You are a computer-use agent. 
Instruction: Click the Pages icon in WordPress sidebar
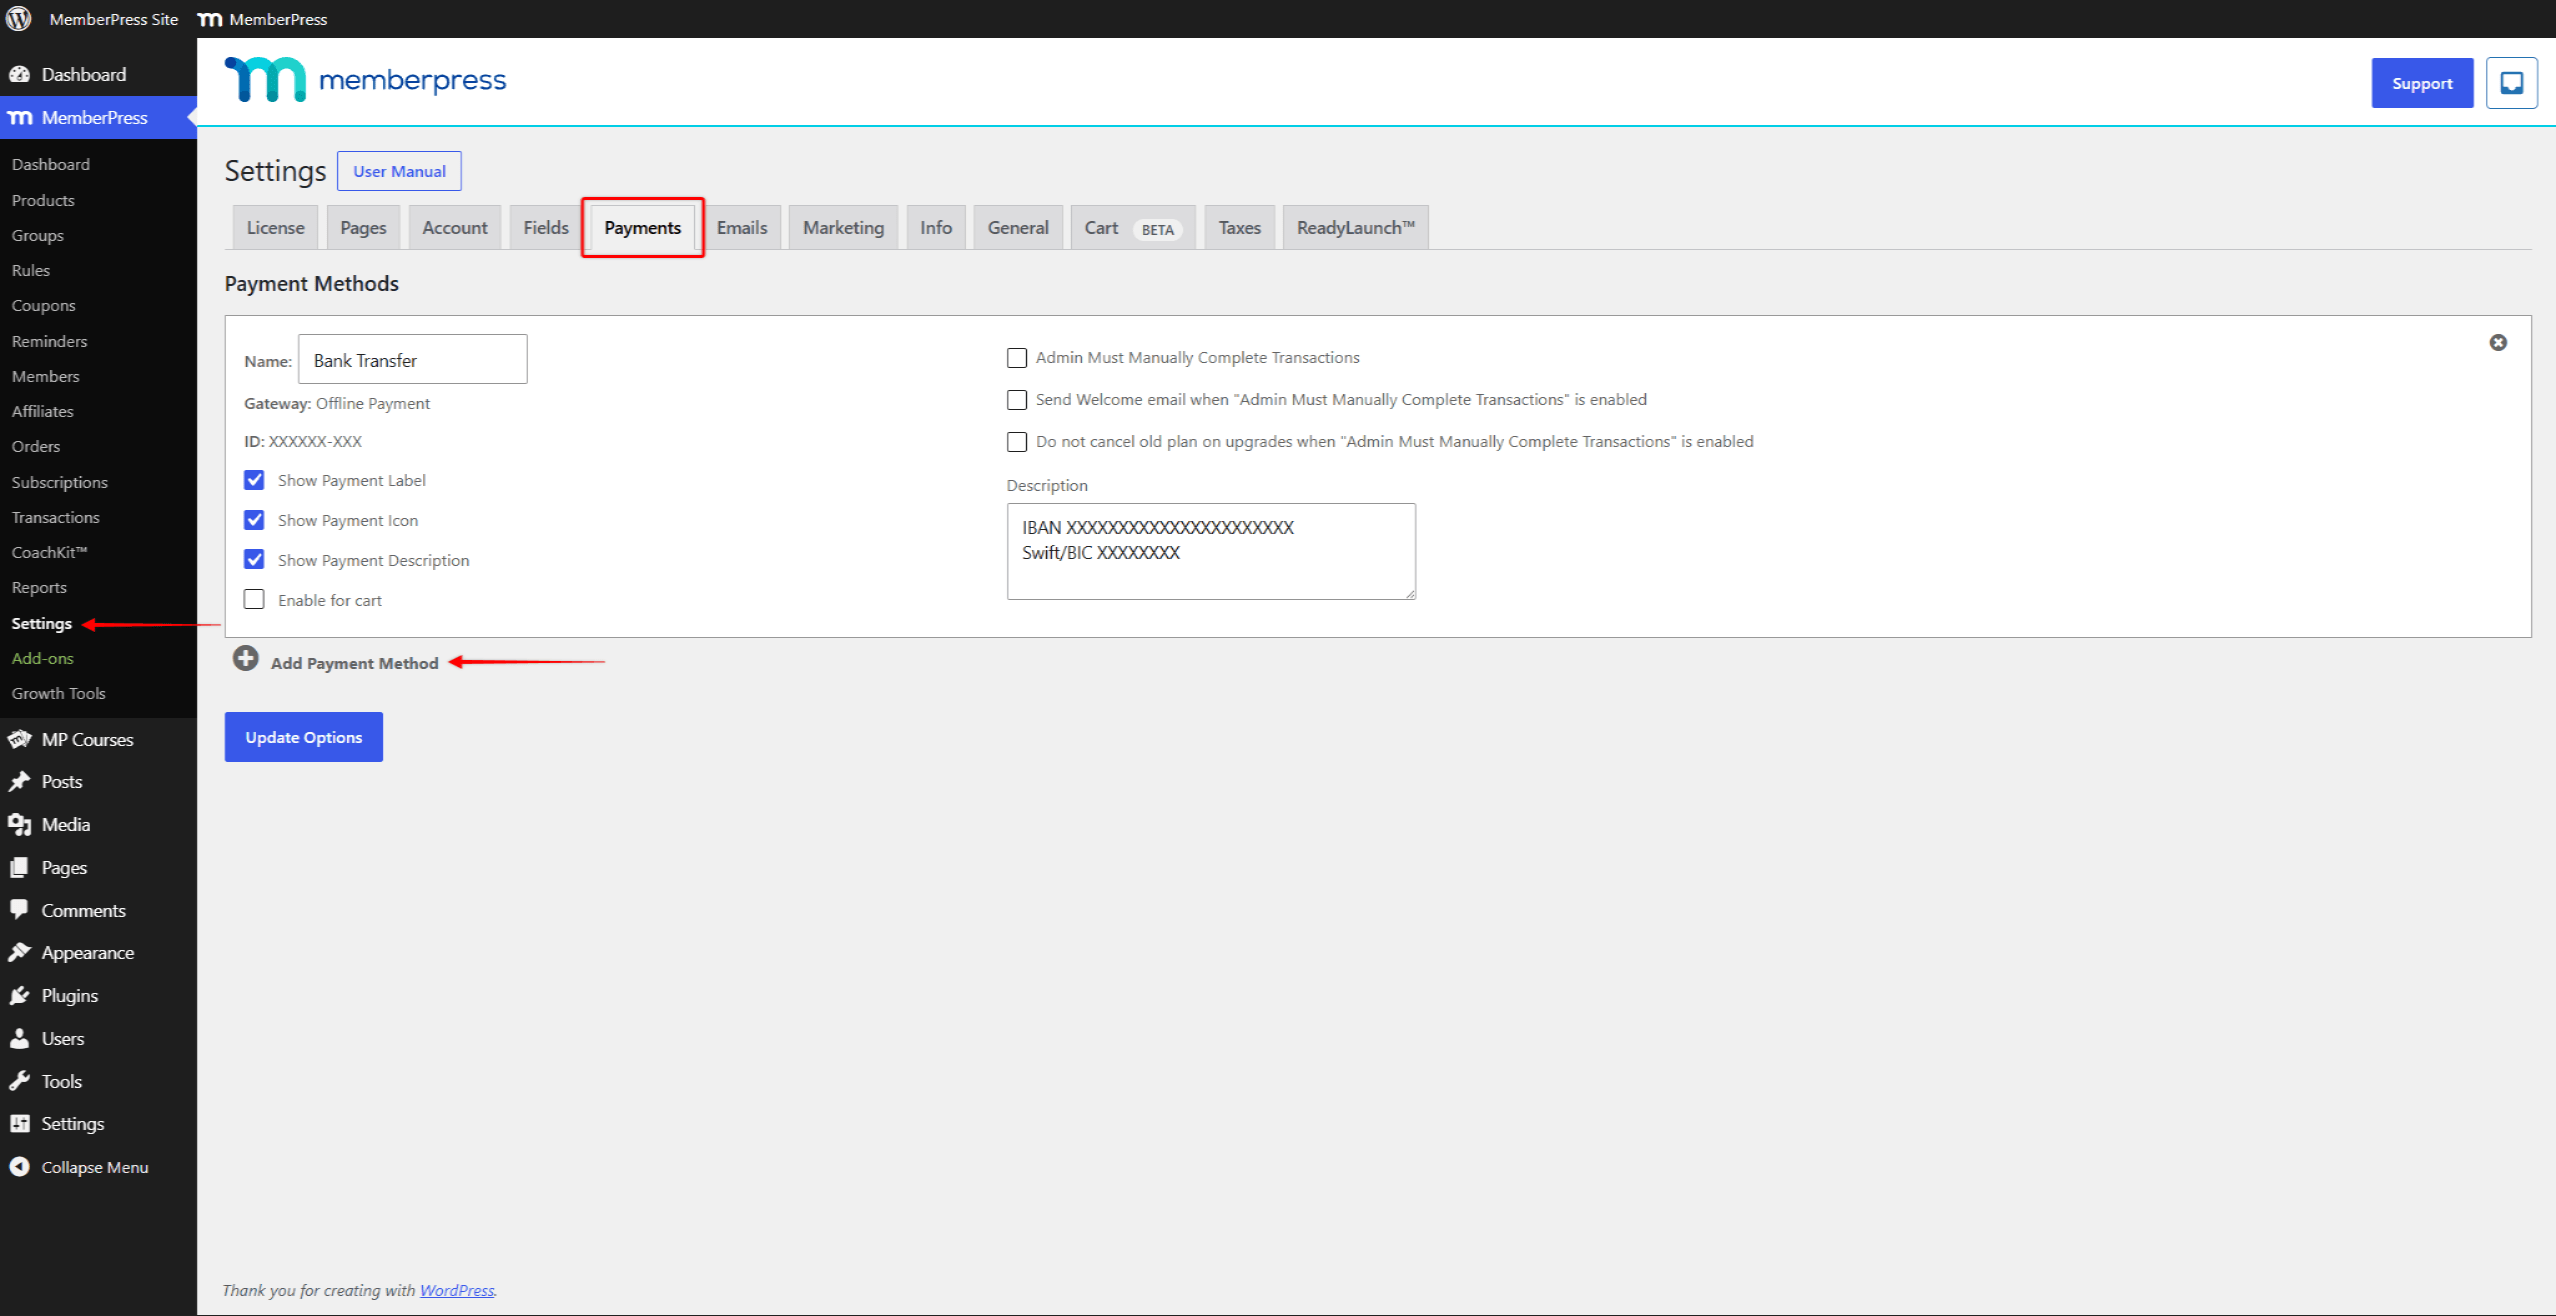pyautogui.click(x=19, y=868)
